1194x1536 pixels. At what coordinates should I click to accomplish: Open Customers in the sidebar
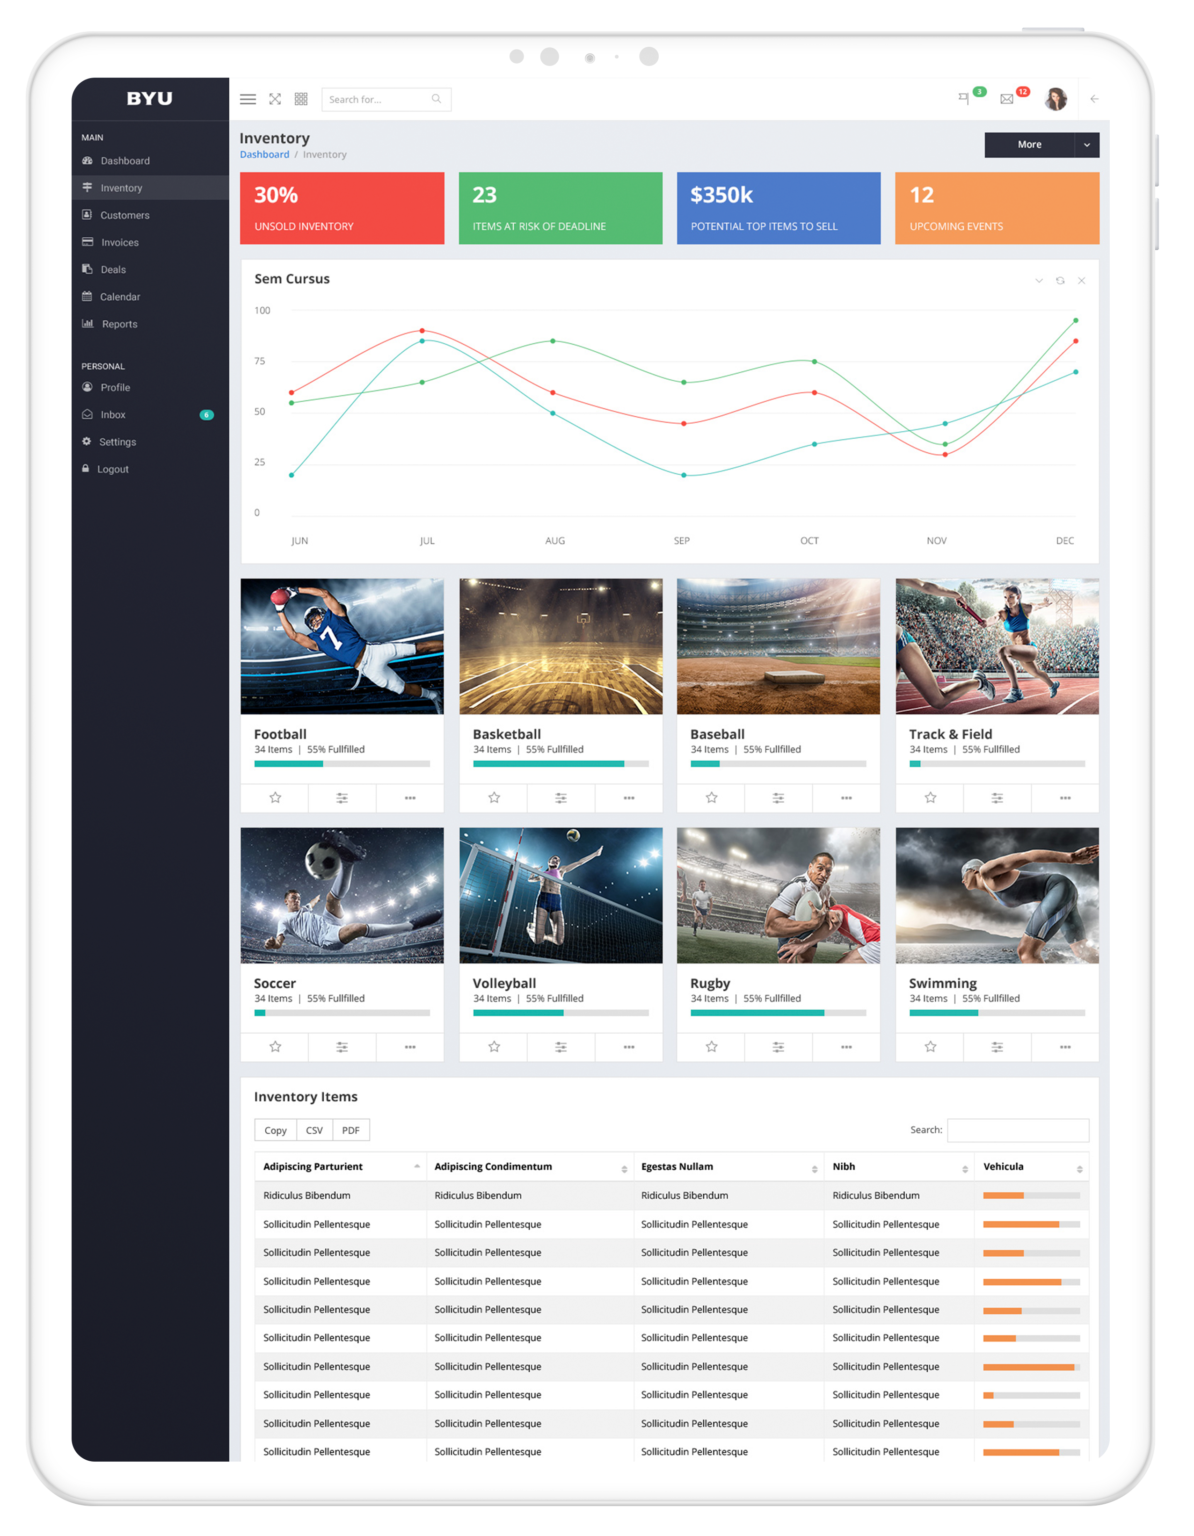pyautogui.click(x=124, y=215)
